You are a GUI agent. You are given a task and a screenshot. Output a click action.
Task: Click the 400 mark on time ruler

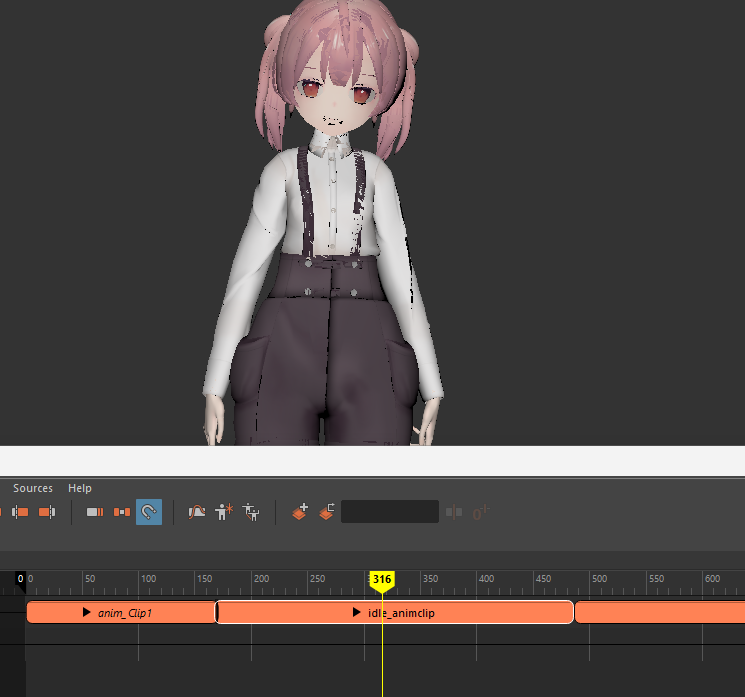pyautogui.click(x=486, y=579)
